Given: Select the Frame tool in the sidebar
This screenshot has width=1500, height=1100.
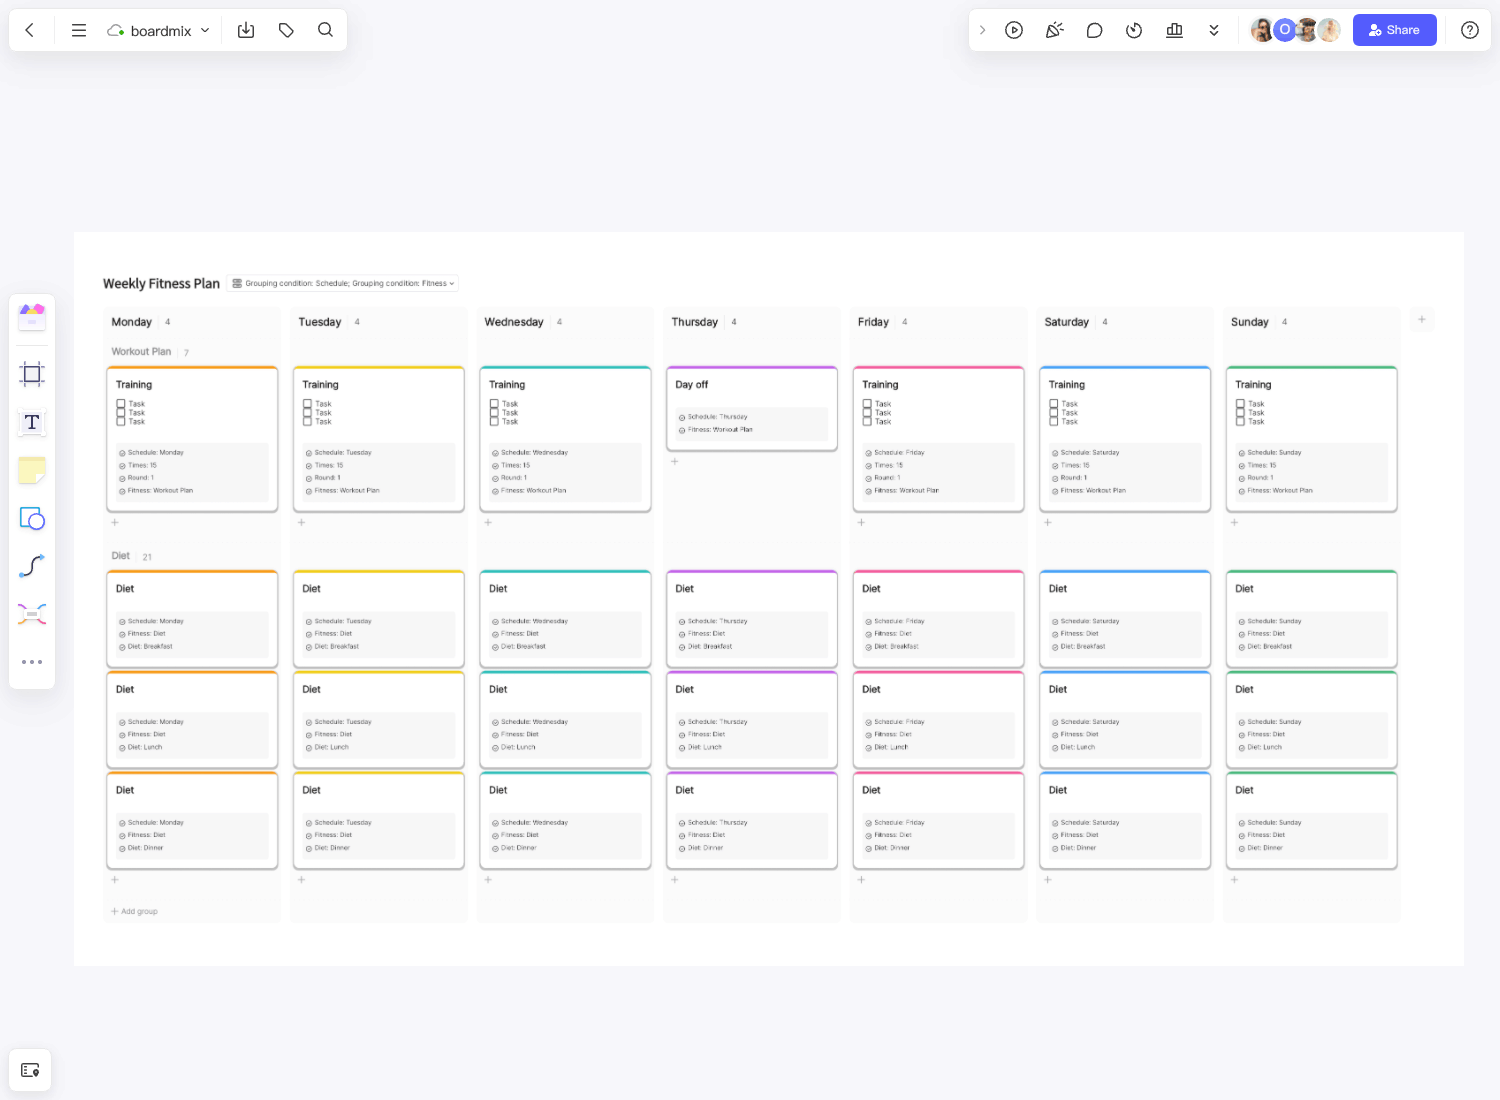Looking at the screenshot, I should pyautogui.click(x=32, y=373).
